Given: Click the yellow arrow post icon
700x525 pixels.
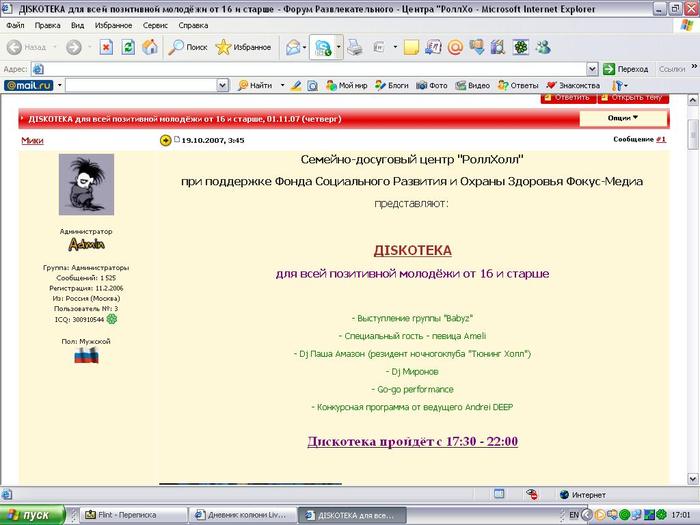Looking at the screenshot, I should click(165, 140).
